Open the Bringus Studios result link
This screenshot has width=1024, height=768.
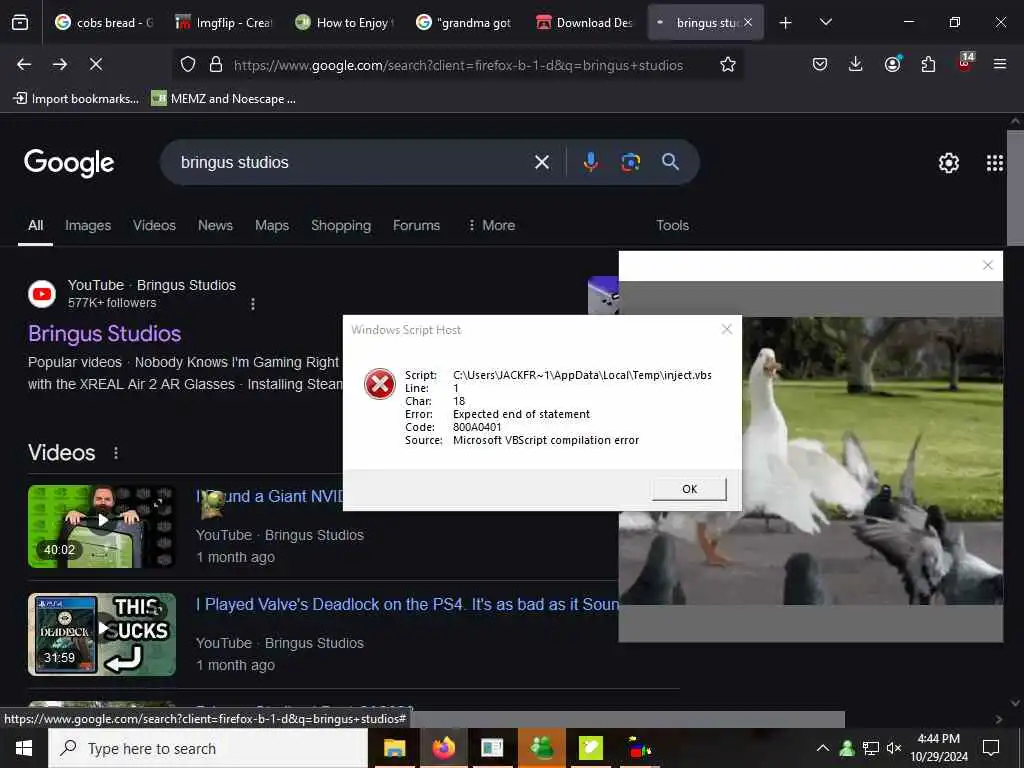coord(104,334)
